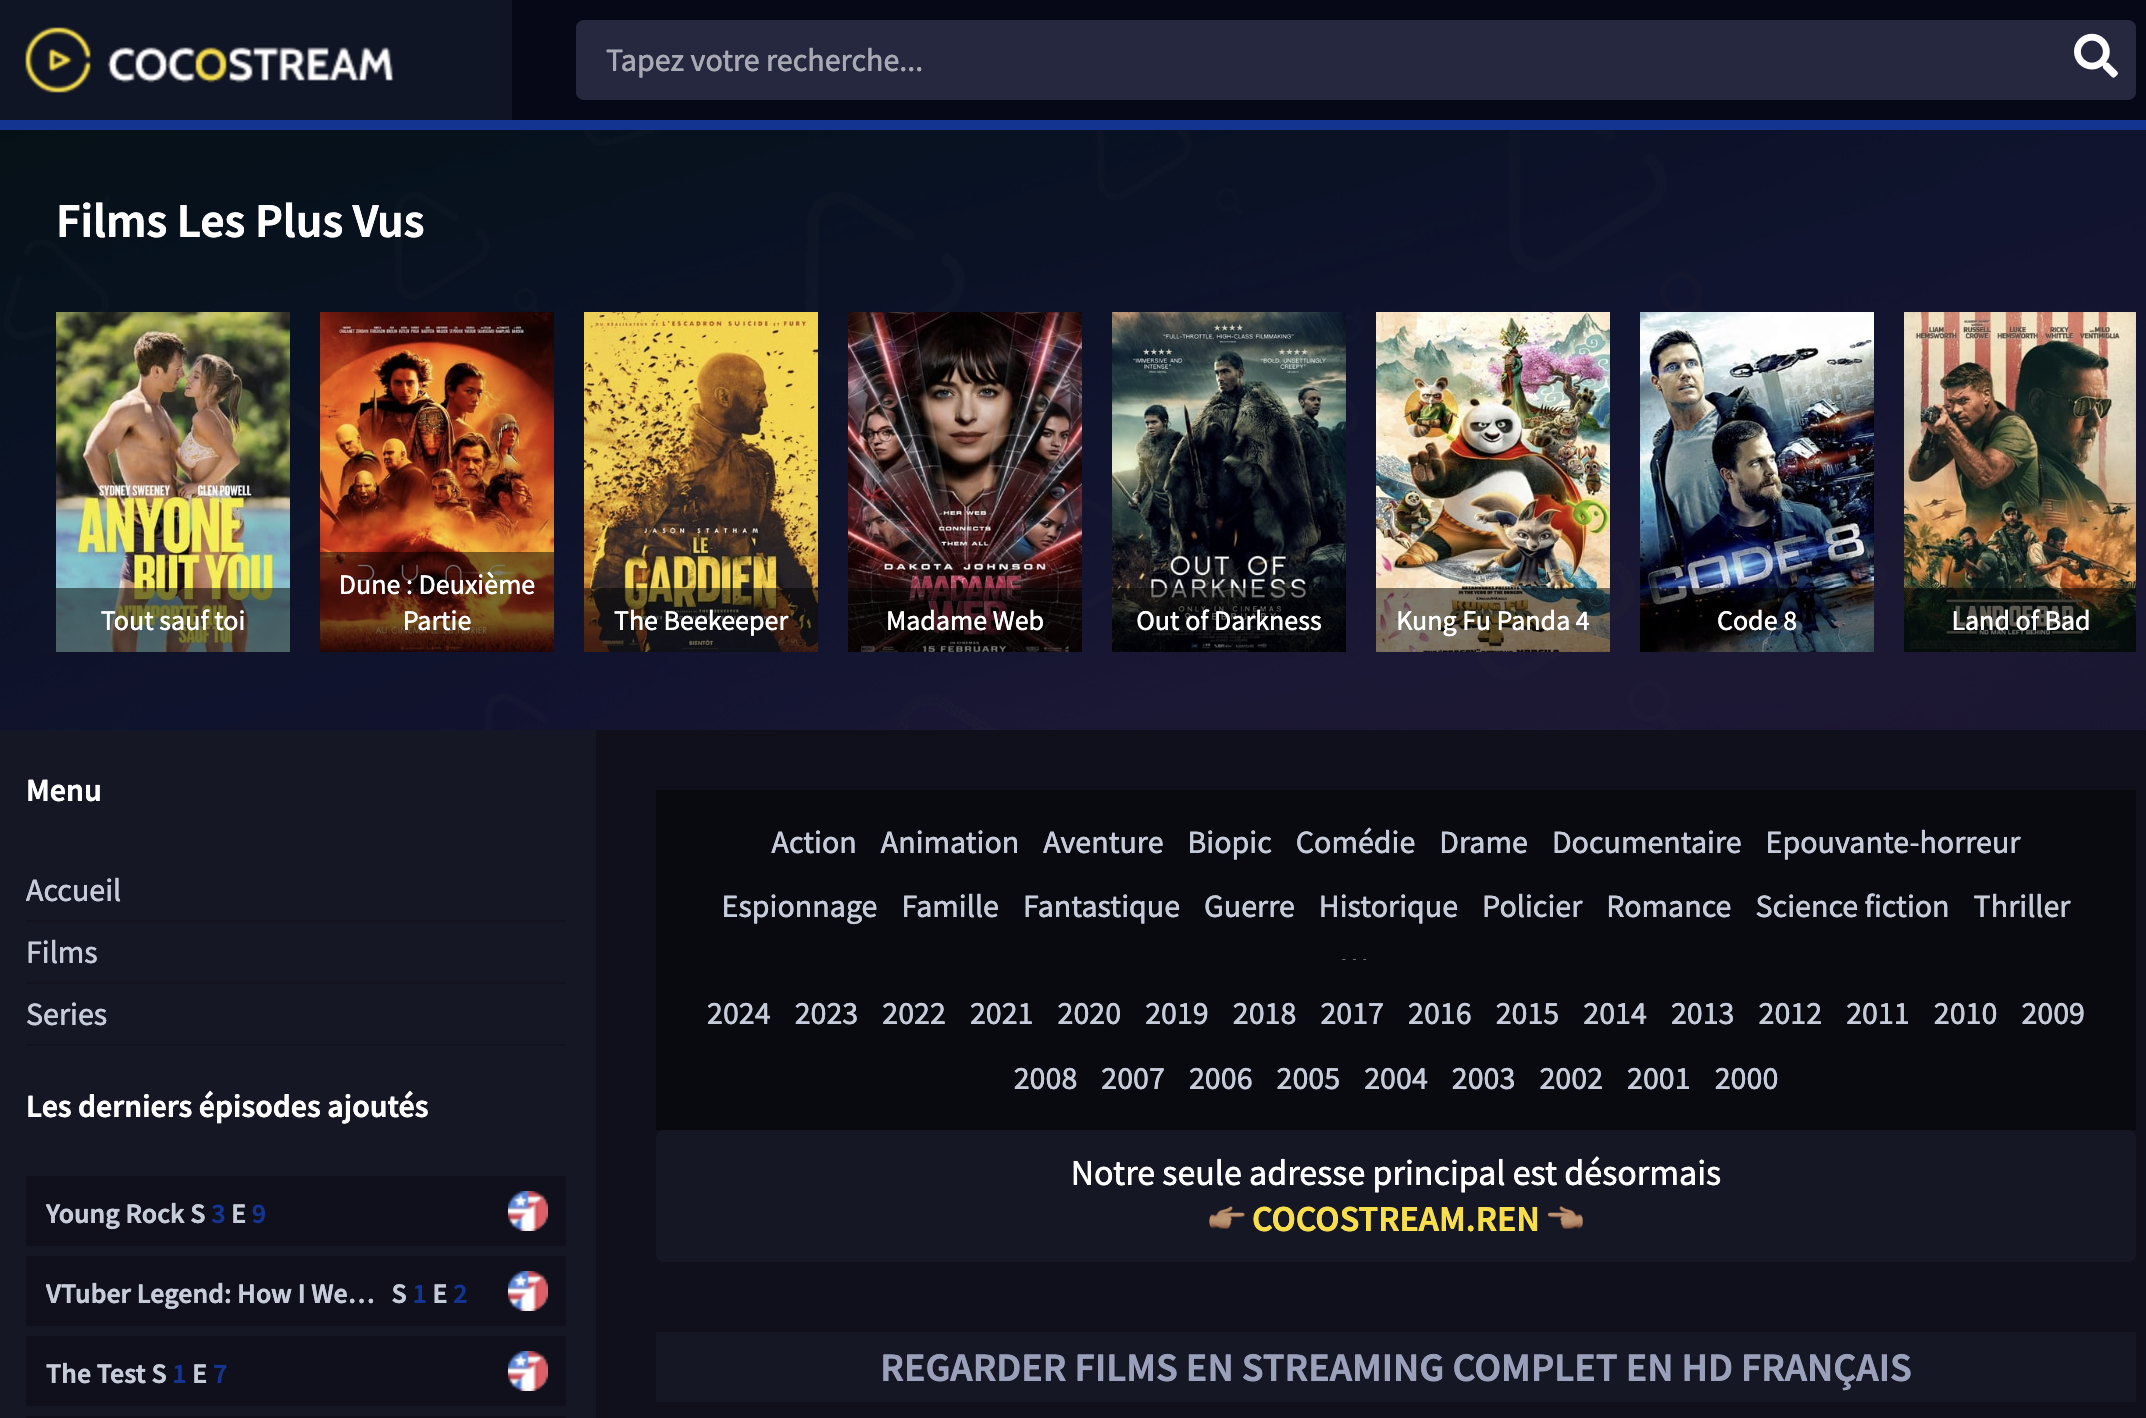2146x1418 pixels.
Task: Select the year 2000 link
Action: [x=1745, y=1078]
